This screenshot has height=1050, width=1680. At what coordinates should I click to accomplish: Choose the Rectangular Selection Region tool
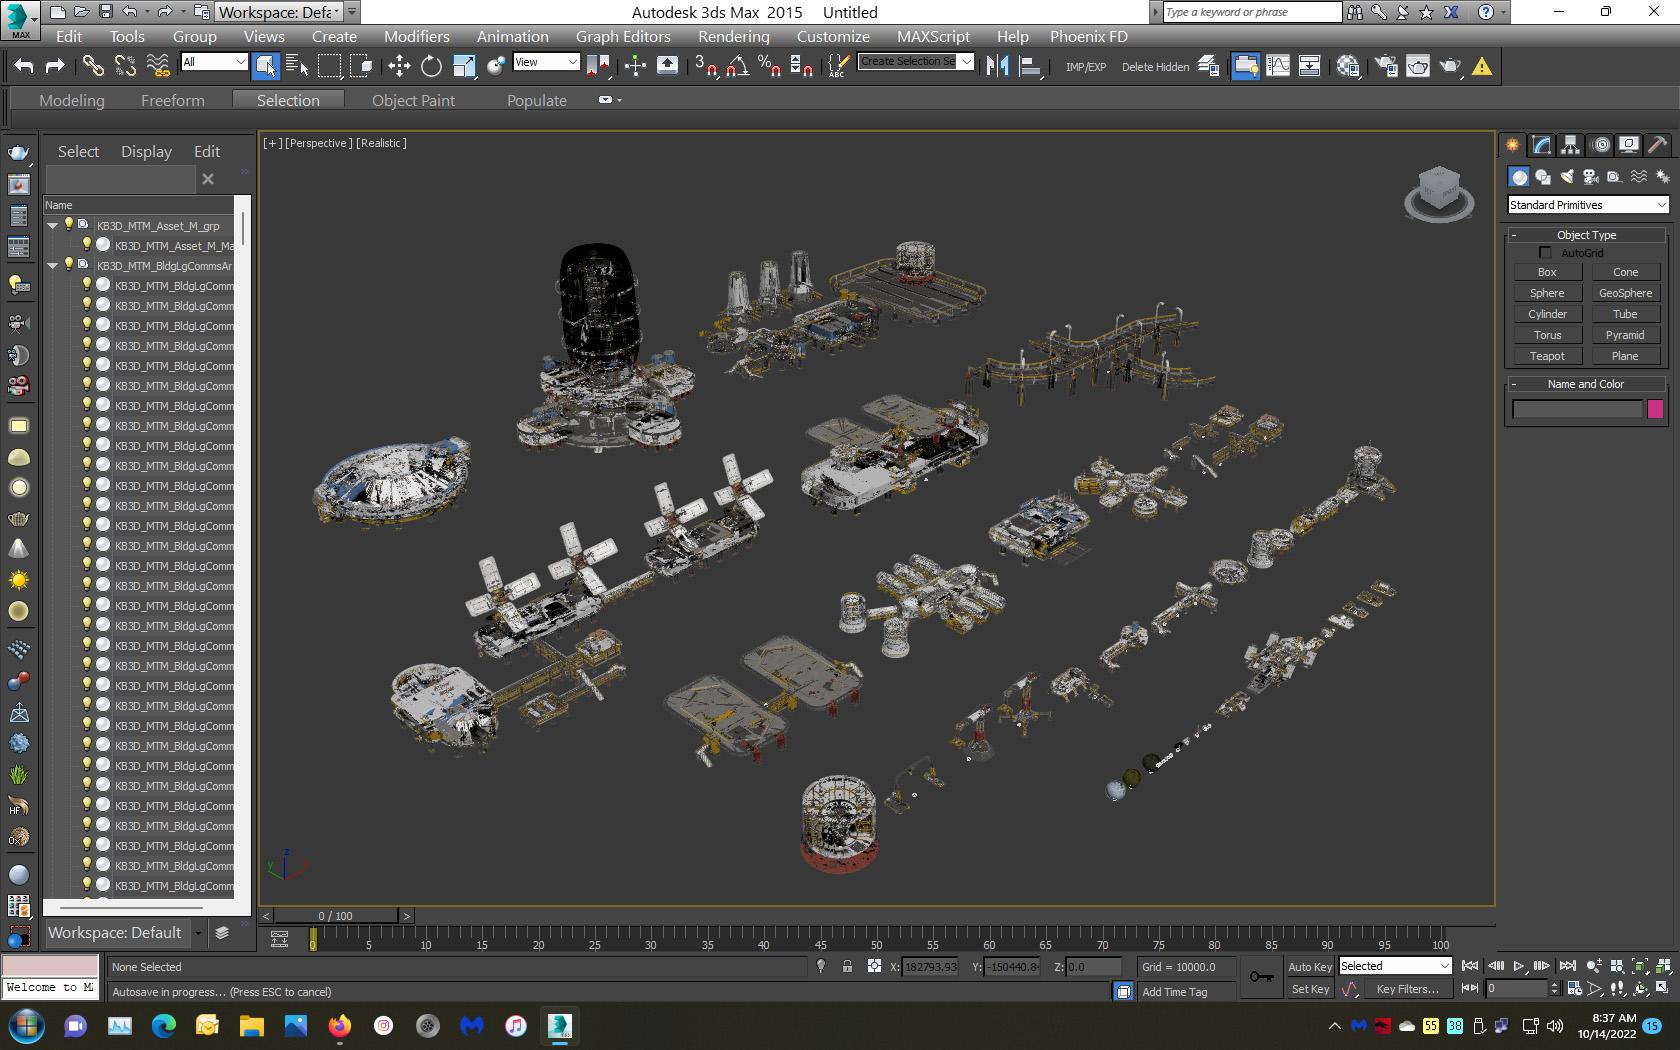[x=329, y=66]
